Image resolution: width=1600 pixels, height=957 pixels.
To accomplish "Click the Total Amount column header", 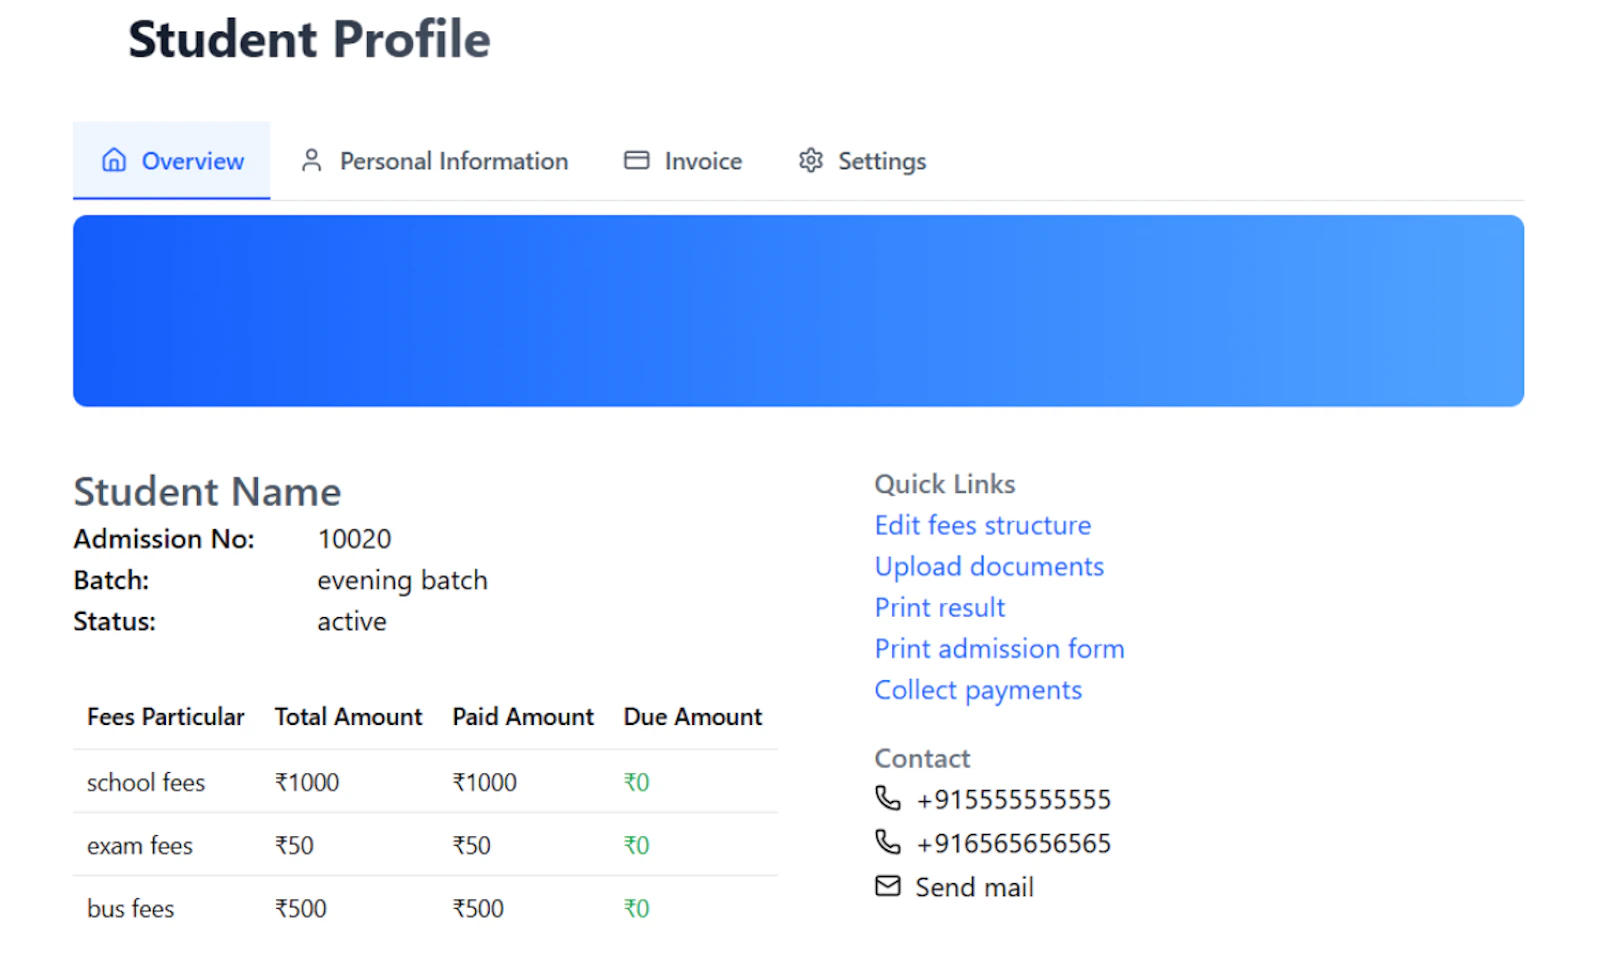I will click(x=348, y=717).
